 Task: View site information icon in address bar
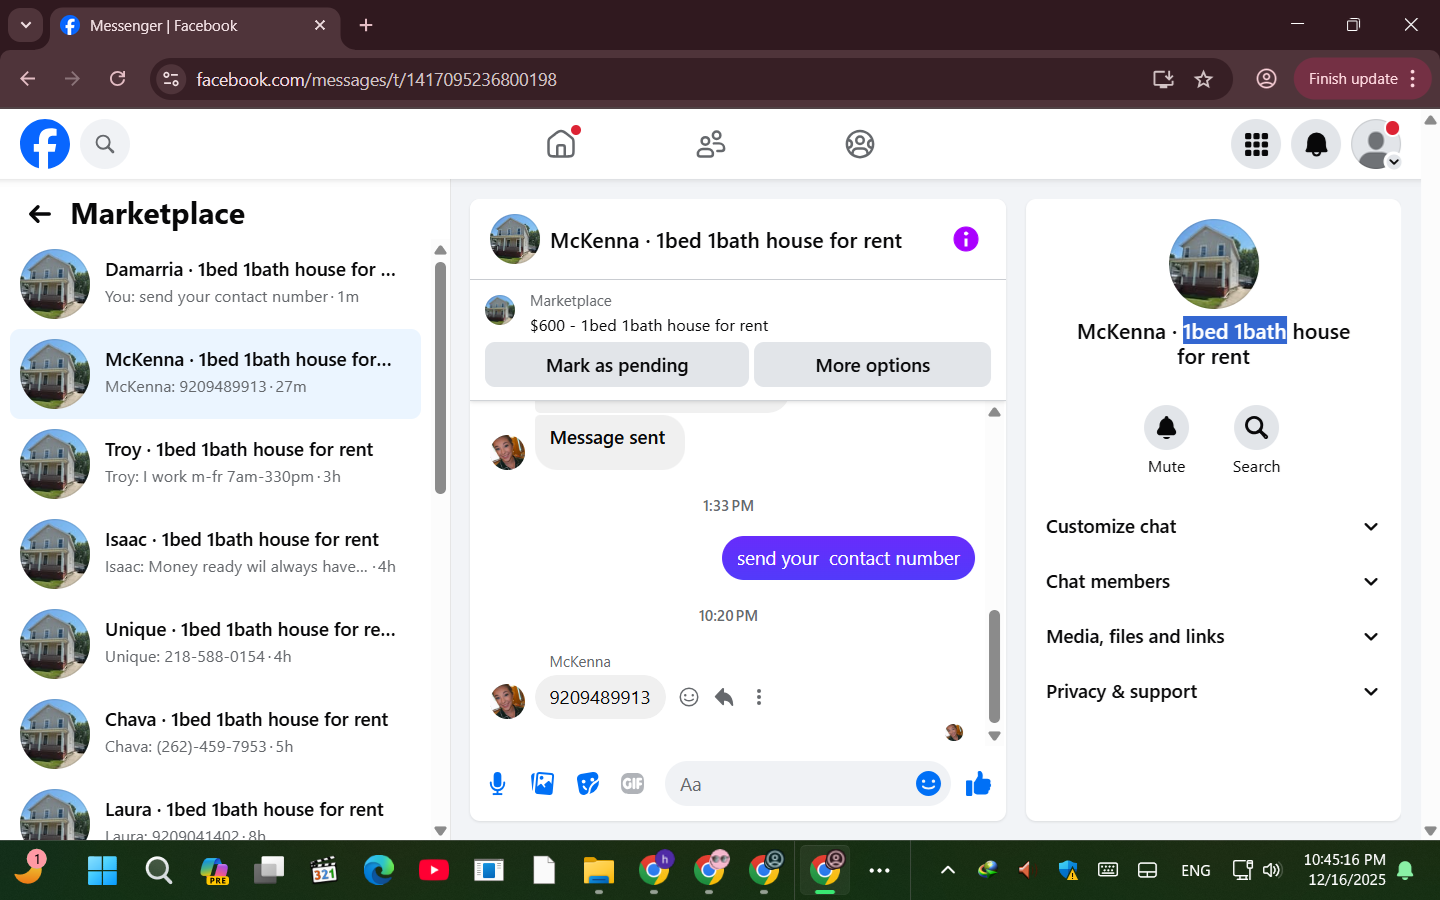click(171, 79)
